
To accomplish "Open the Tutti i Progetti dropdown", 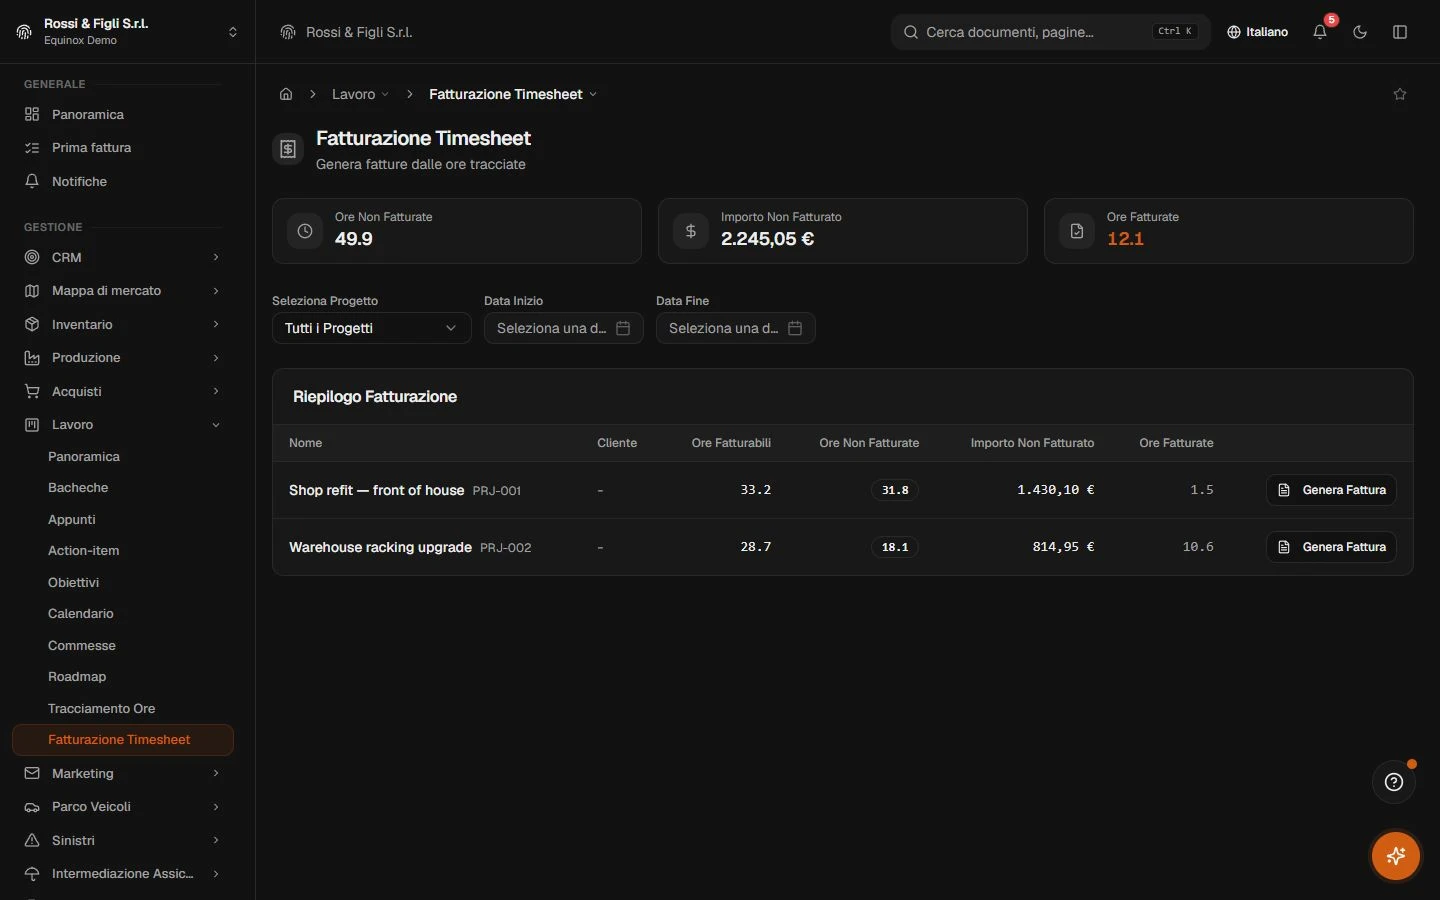I will [x=371, y=328].
